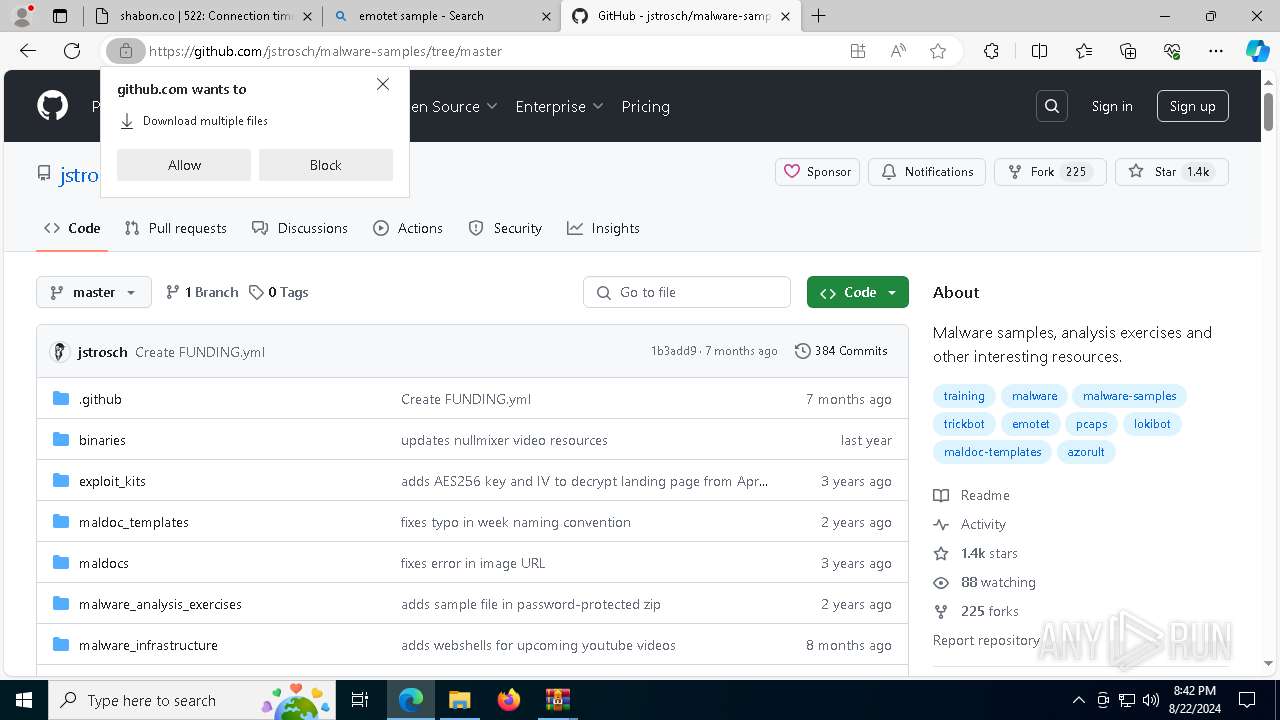The image size is (1280, 720).
Task: Click the favorites star in address bar
Action: tap(938, 51)
